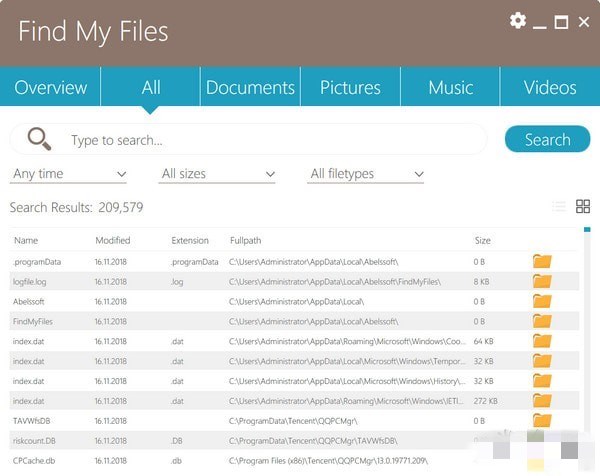Open the settings gear icon

point(517,21)
